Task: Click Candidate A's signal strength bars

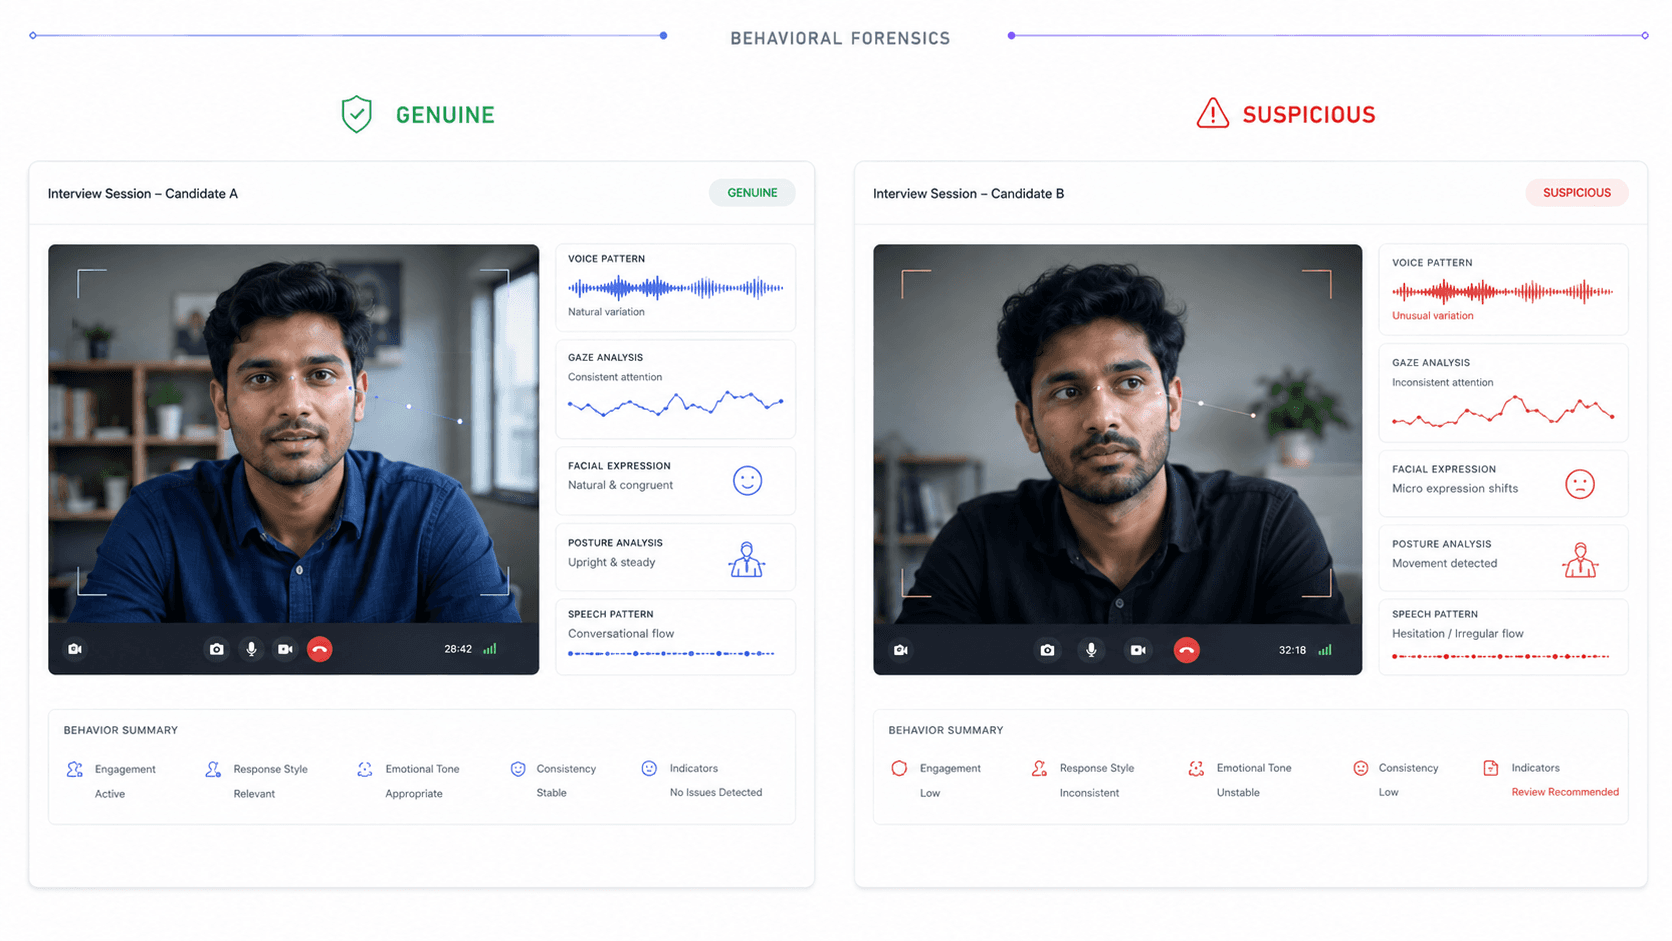Action: tap(490, 649)
